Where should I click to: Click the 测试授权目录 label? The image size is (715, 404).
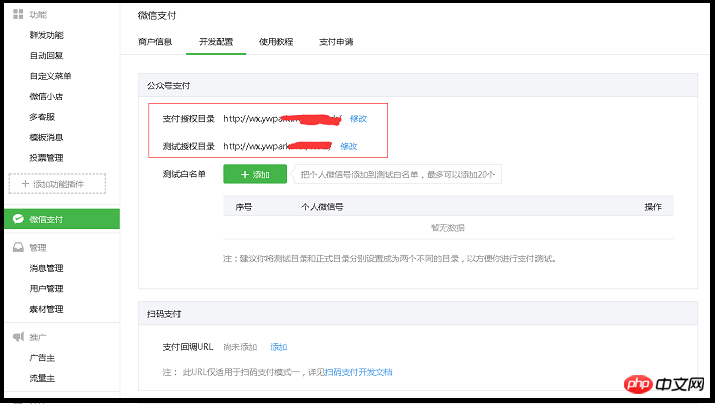point(188,146)
